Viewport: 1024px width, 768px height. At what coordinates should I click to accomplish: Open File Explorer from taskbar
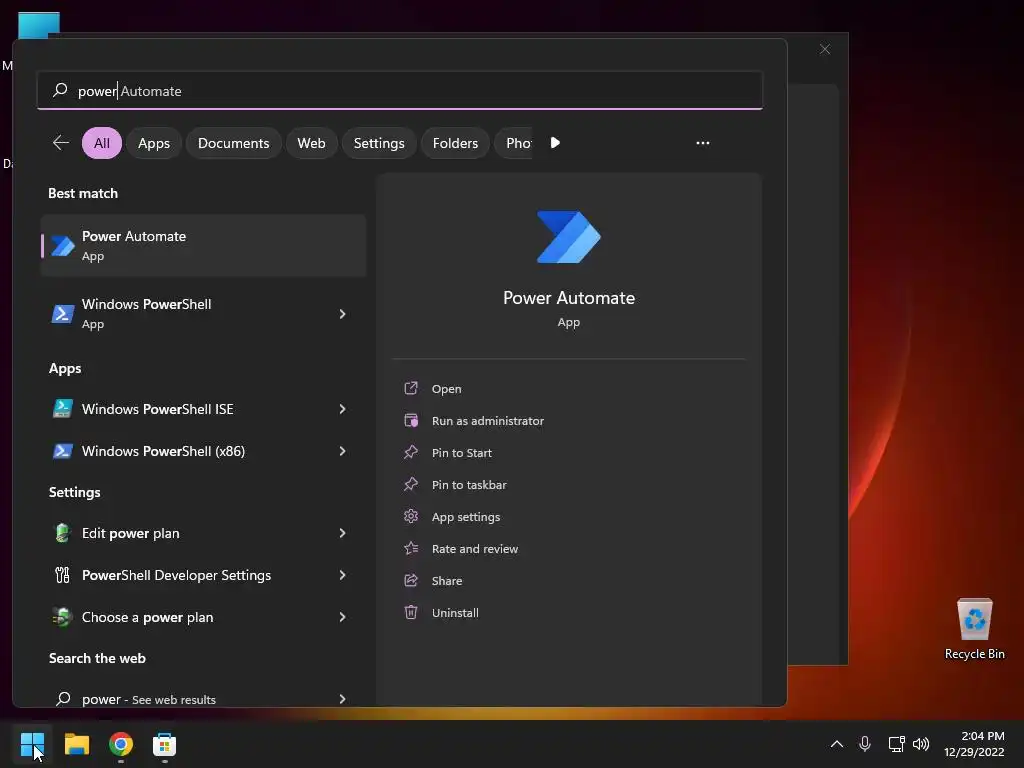[x=76, y=744]
